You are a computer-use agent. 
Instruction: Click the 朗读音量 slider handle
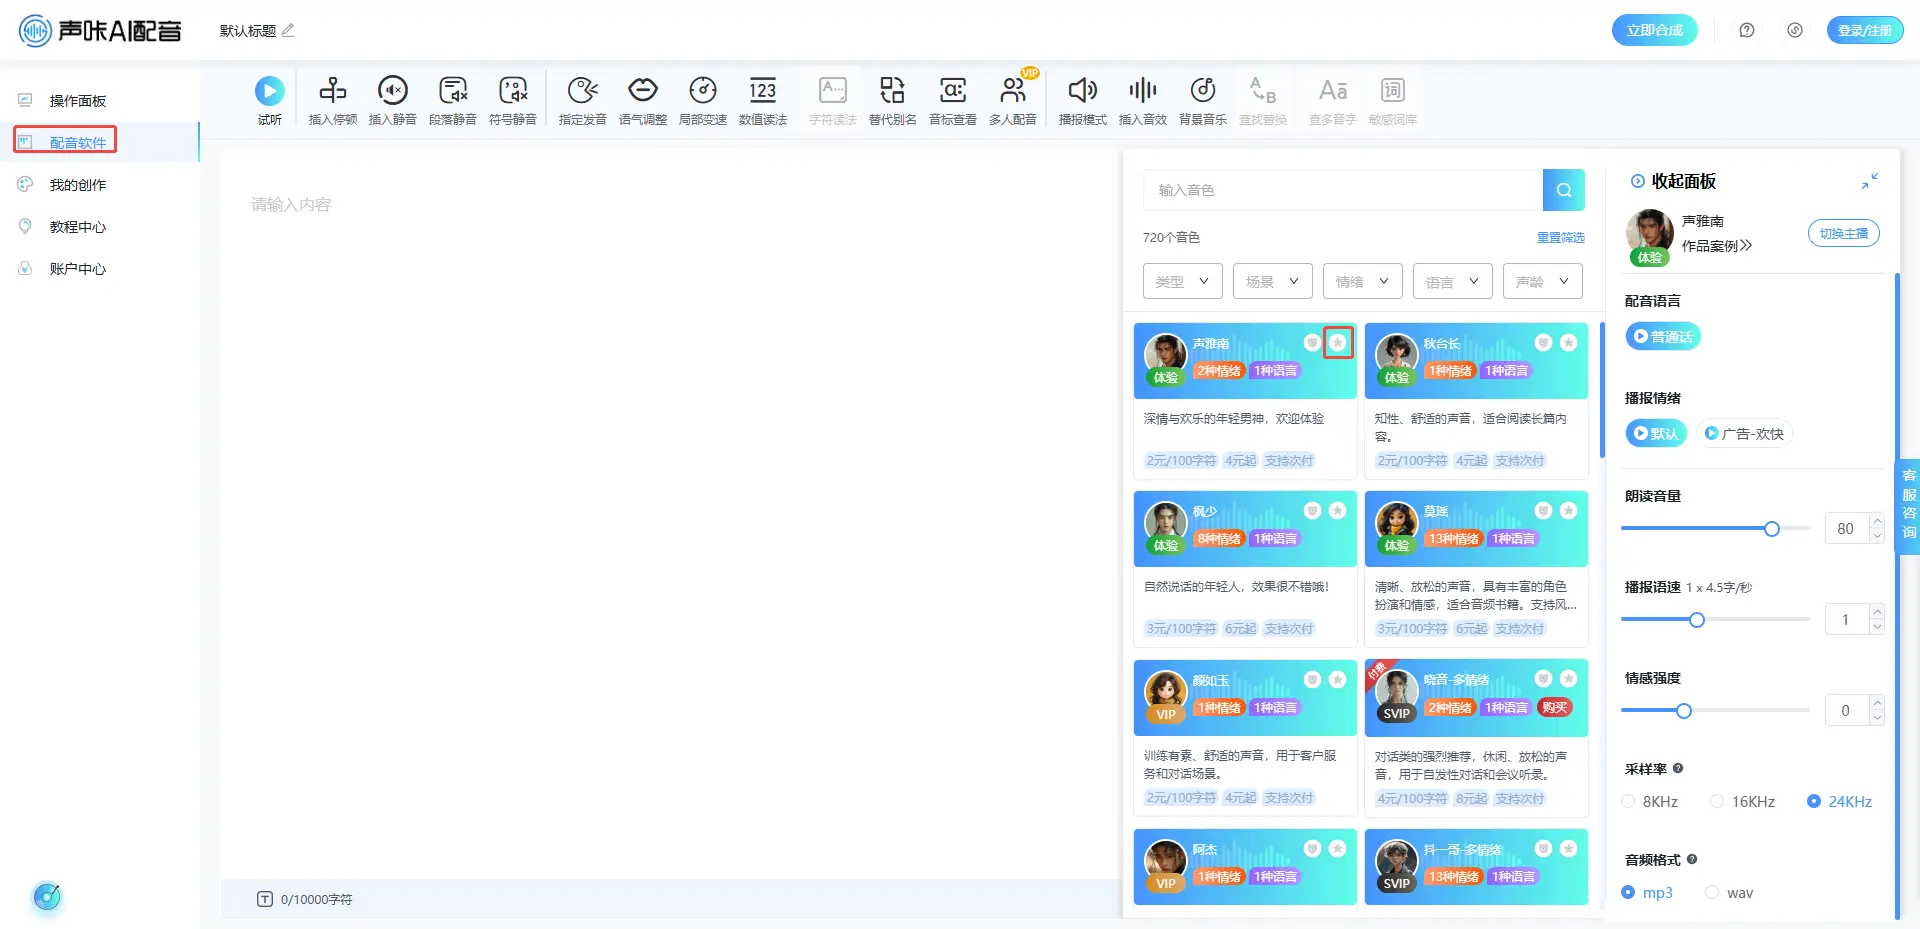1771,529
